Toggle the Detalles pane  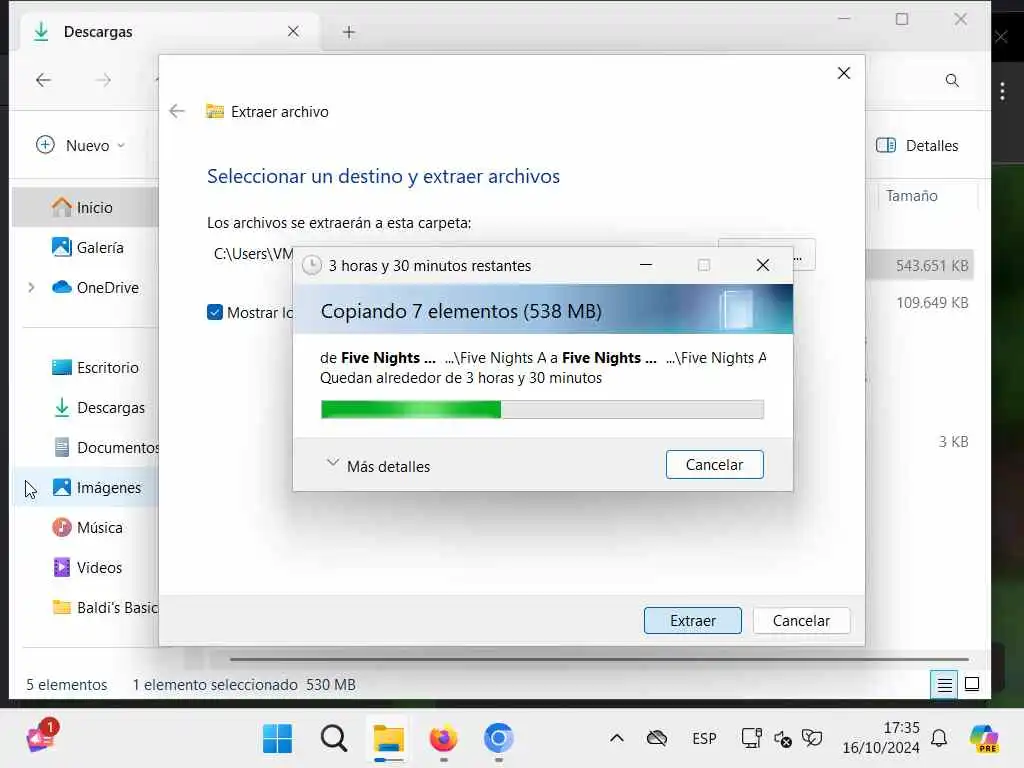(917, 145)
